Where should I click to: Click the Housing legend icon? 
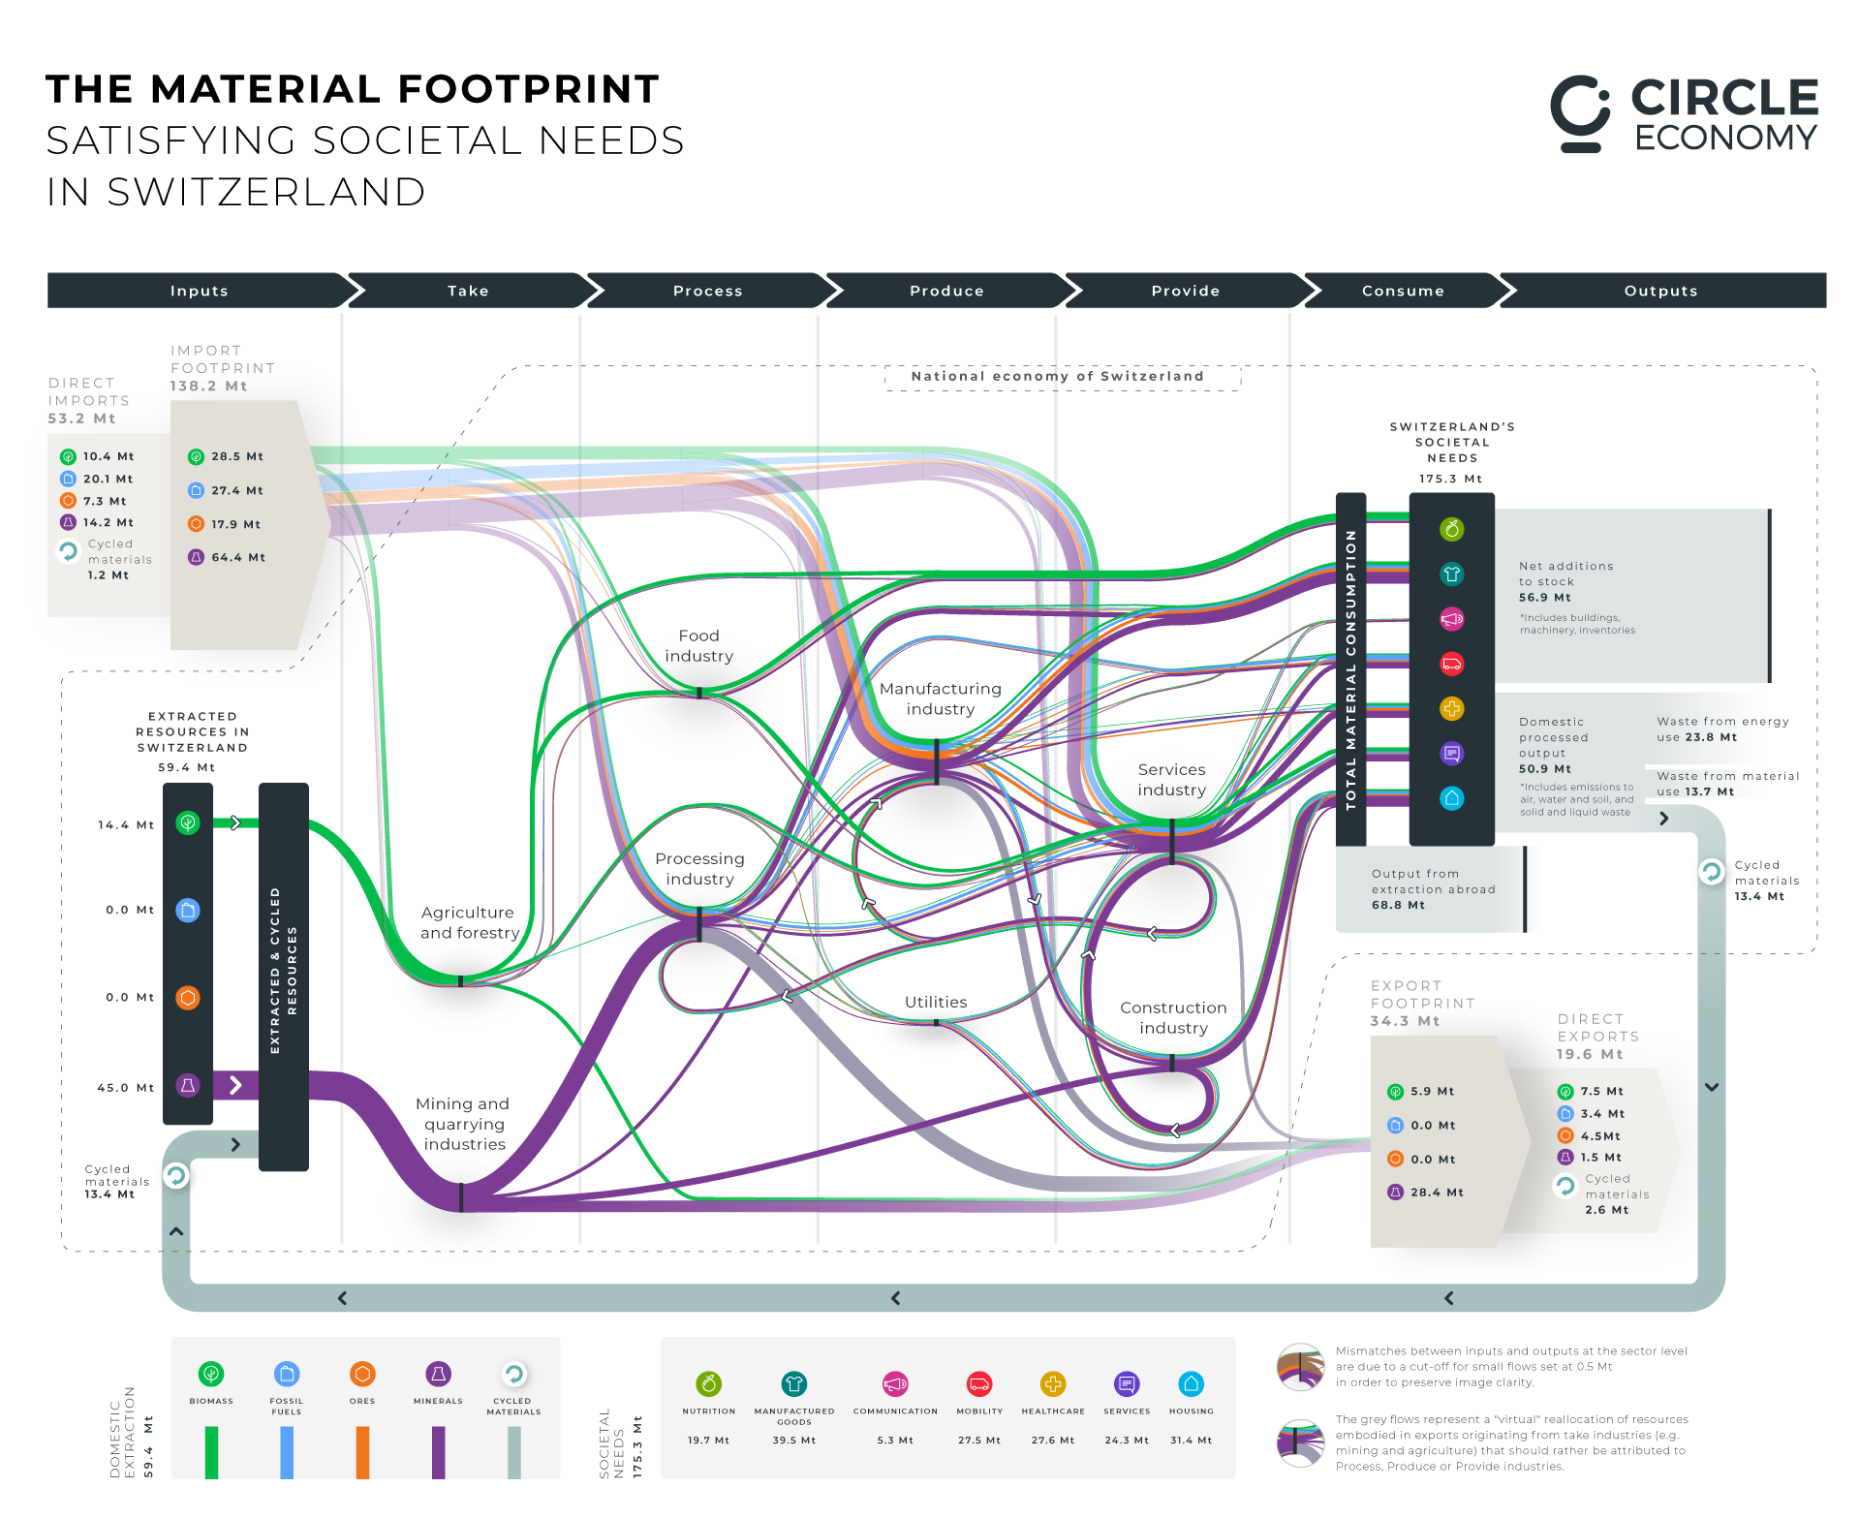point(1191,1384)
